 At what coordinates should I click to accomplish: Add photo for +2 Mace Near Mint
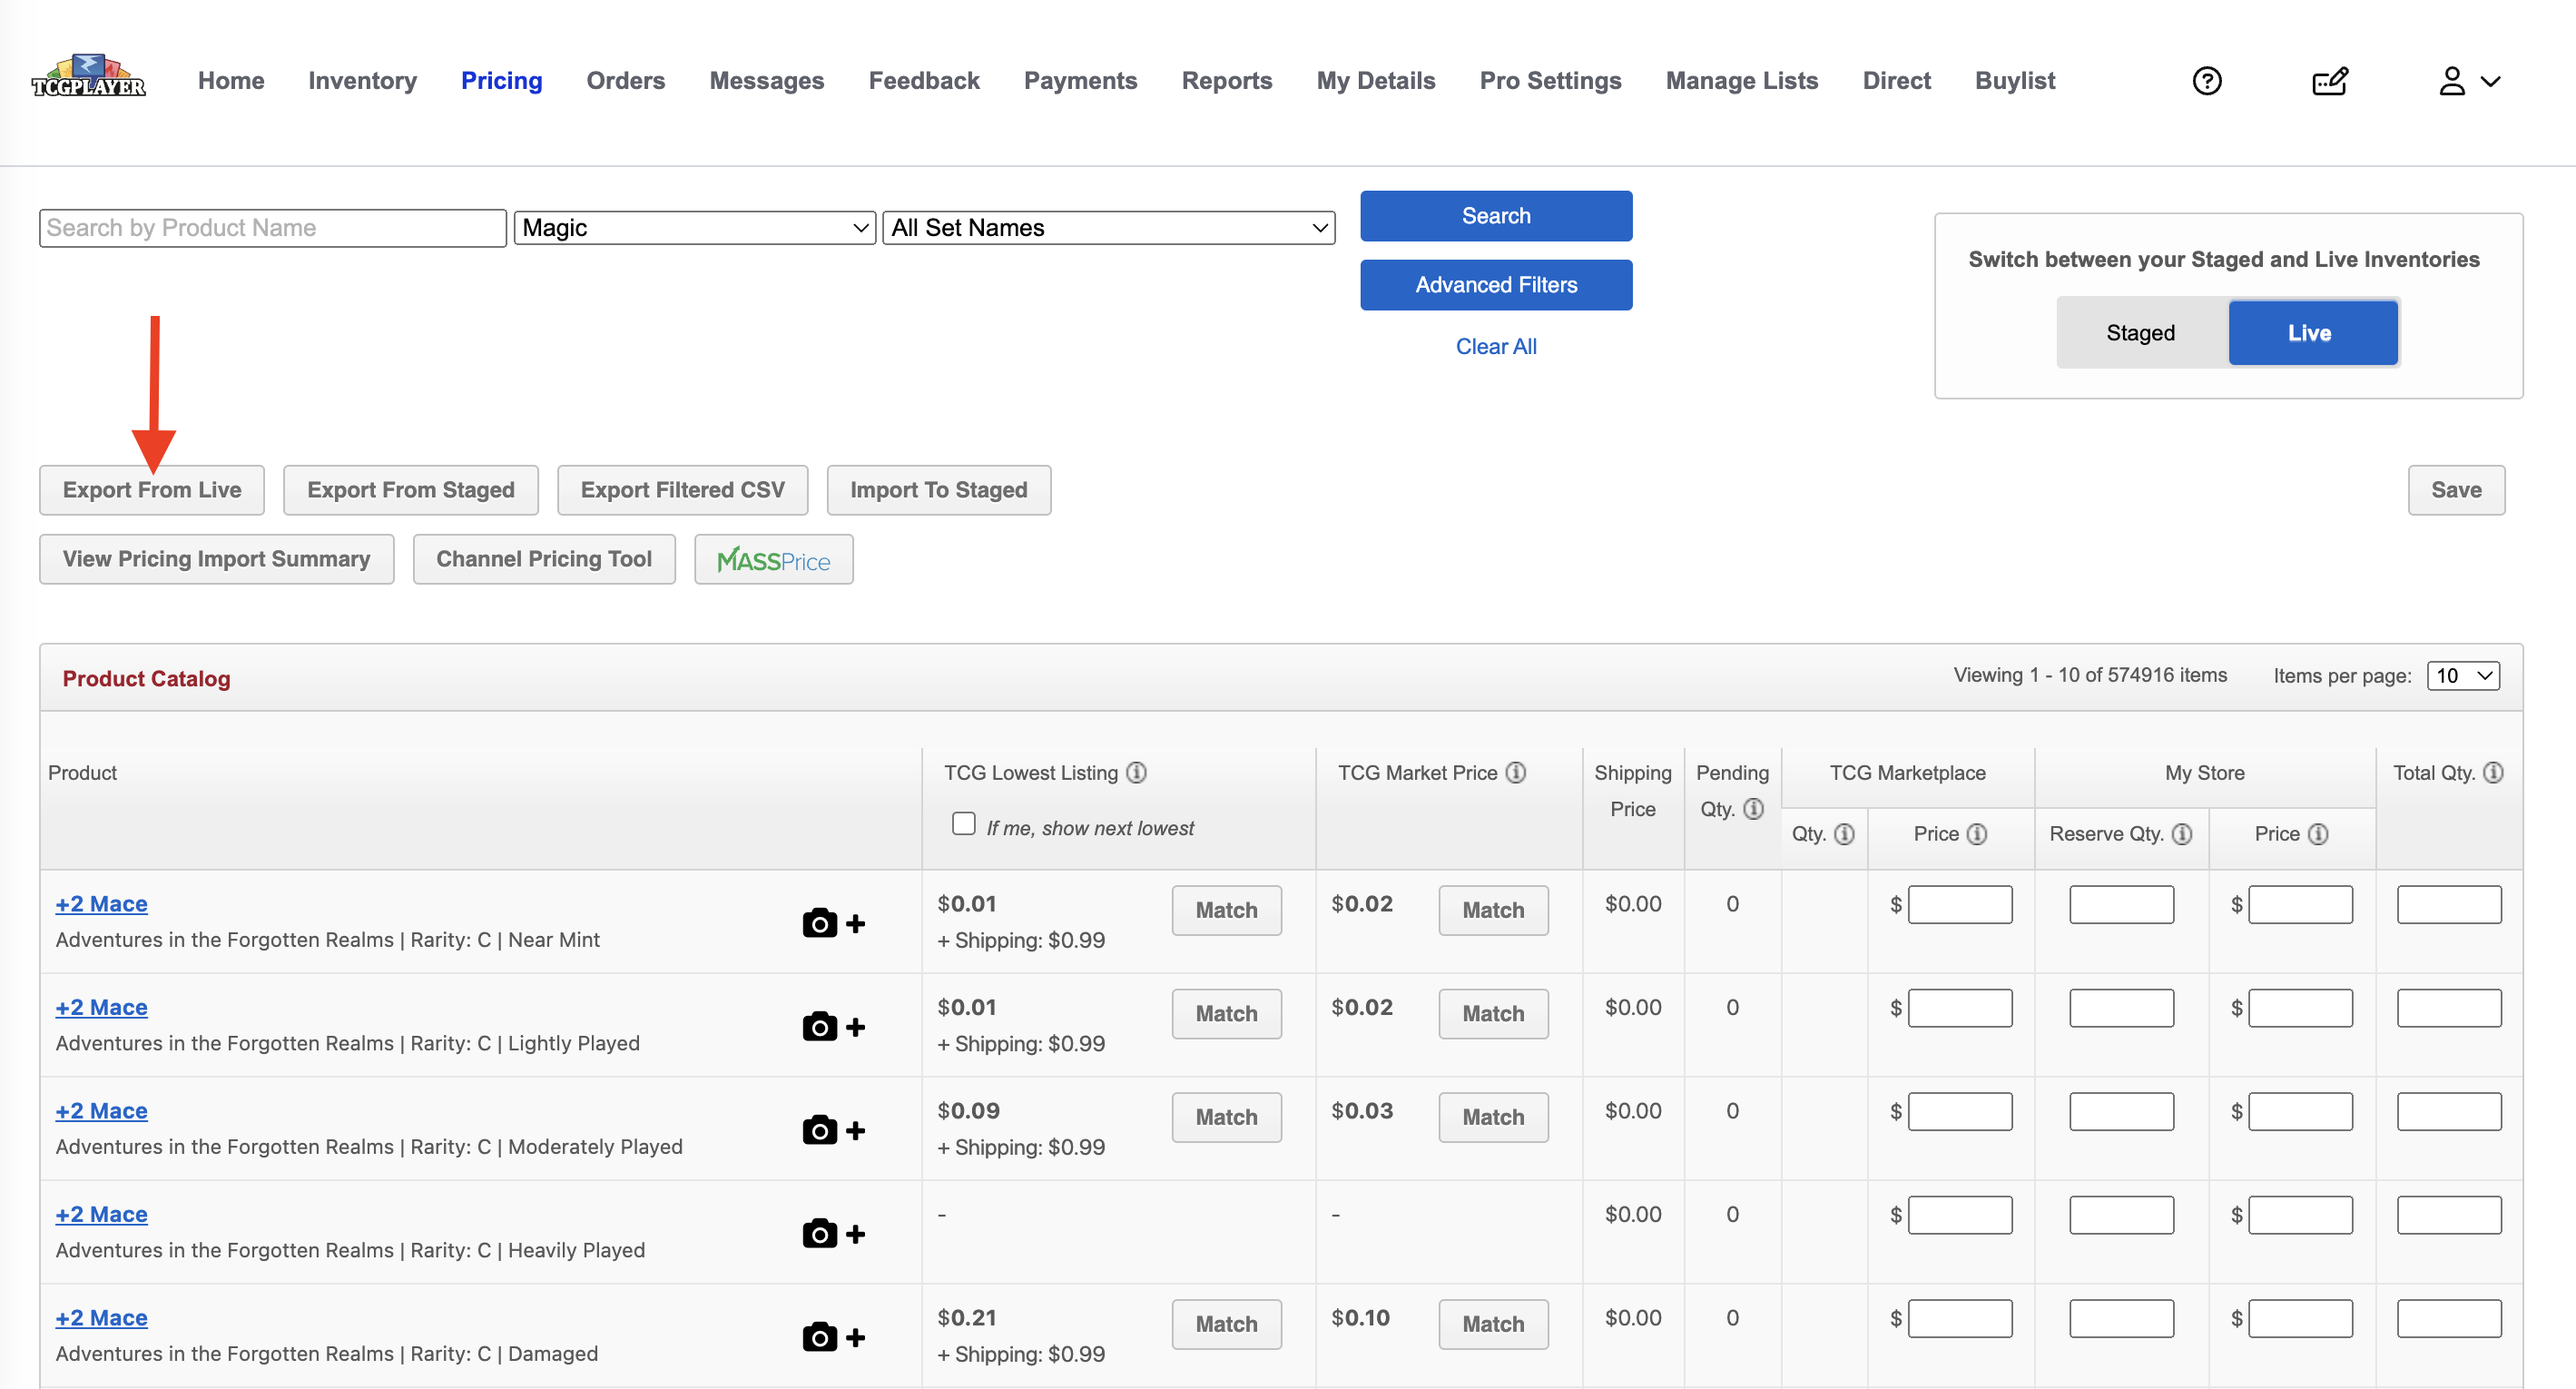(x=833, y=923)
